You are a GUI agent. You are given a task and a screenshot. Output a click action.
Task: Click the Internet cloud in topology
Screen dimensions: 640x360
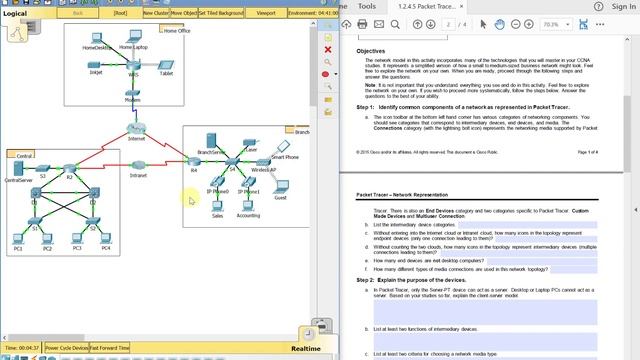[x=136, y=129]
